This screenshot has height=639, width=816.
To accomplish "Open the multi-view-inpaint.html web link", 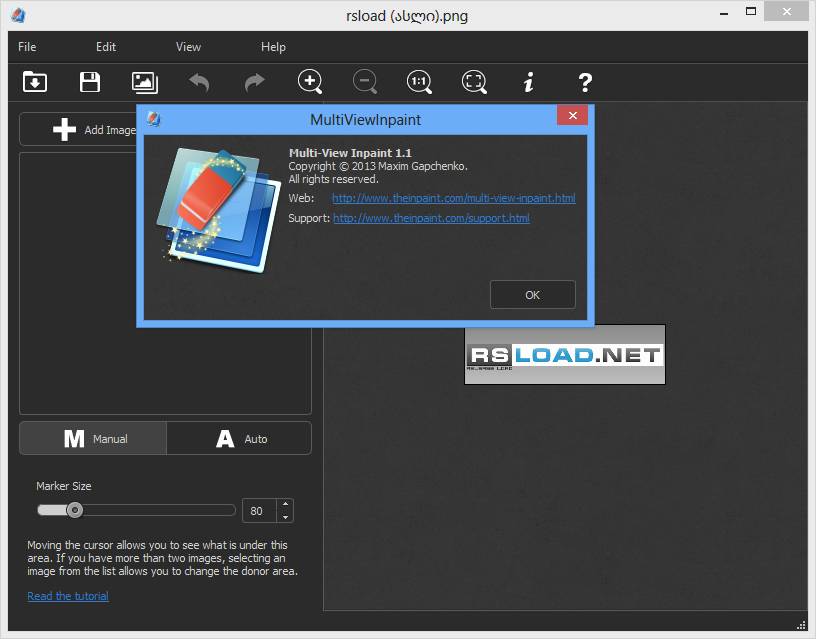I will [x=454, y=198].
